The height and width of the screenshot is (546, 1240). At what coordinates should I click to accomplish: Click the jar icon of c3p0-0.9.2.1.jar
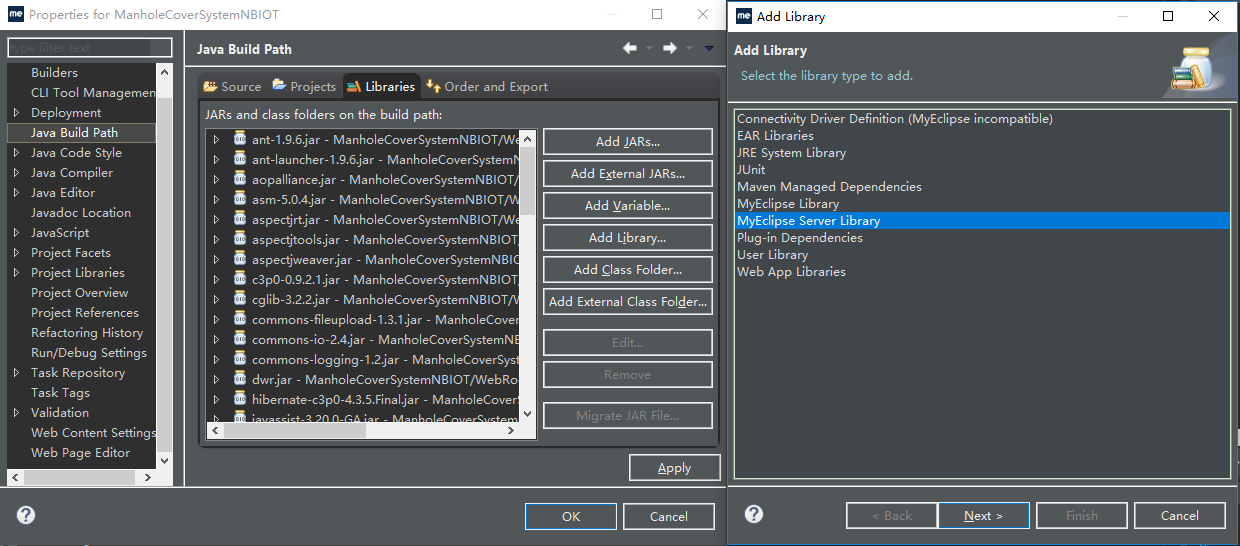[240, 279]
